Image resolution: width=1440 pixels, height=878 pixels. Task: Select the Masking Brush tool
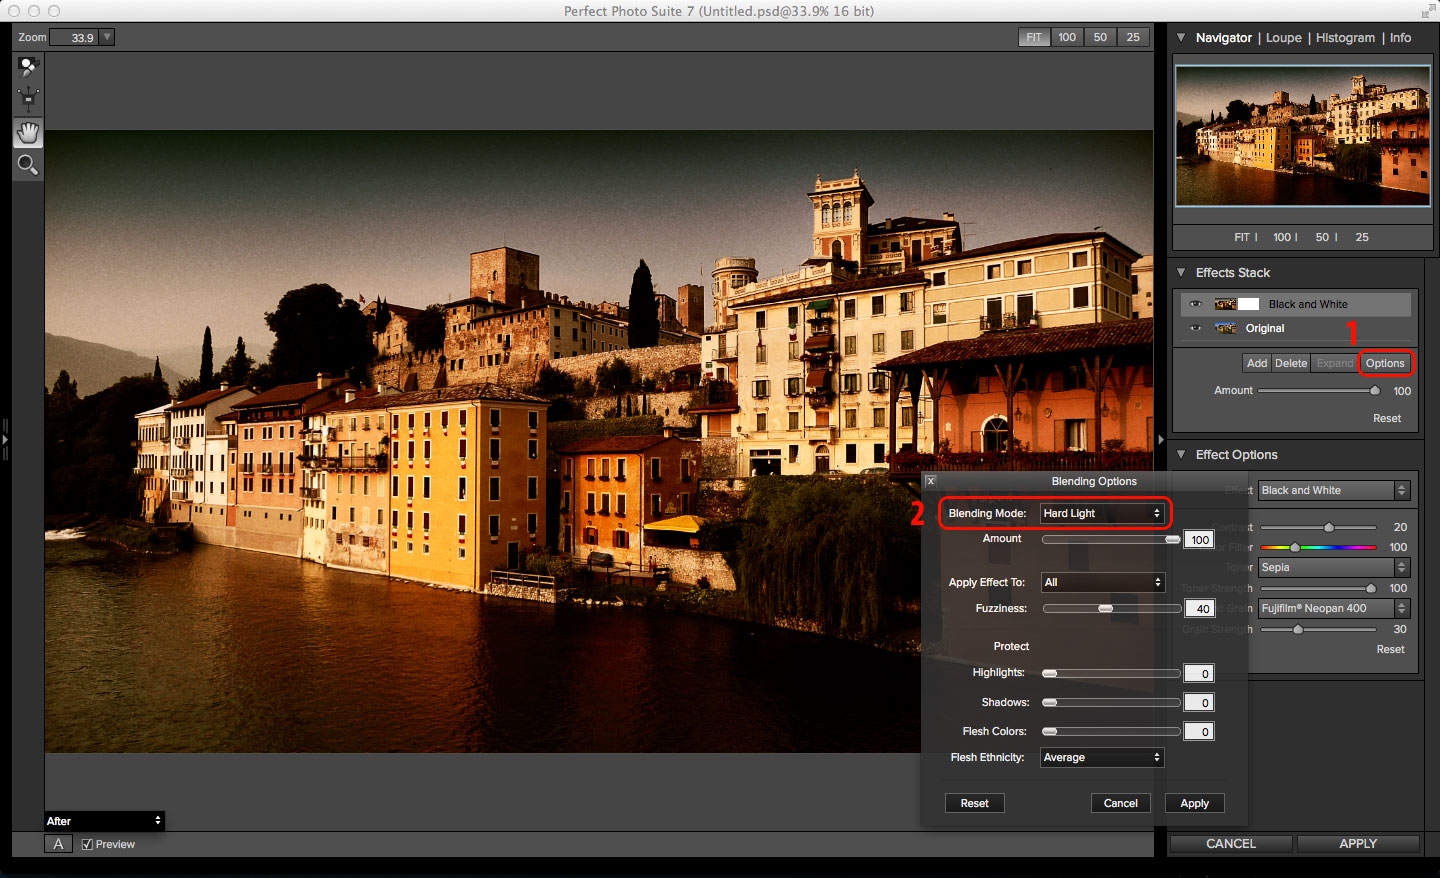27,66
